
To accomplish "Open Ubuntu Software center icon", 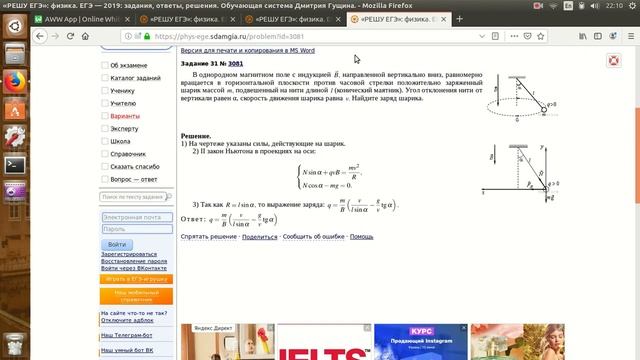I will tap(15, 109).
